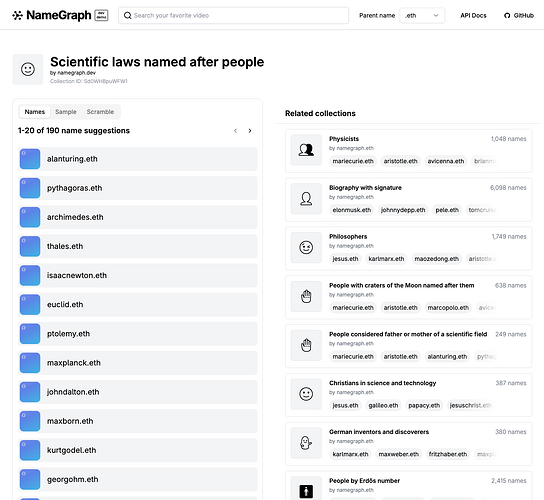The width and height of the screenshot is (544, 500).
Task: Open Christians in science and technology collection
Action: pyautogui.click(x=408, y=395)
